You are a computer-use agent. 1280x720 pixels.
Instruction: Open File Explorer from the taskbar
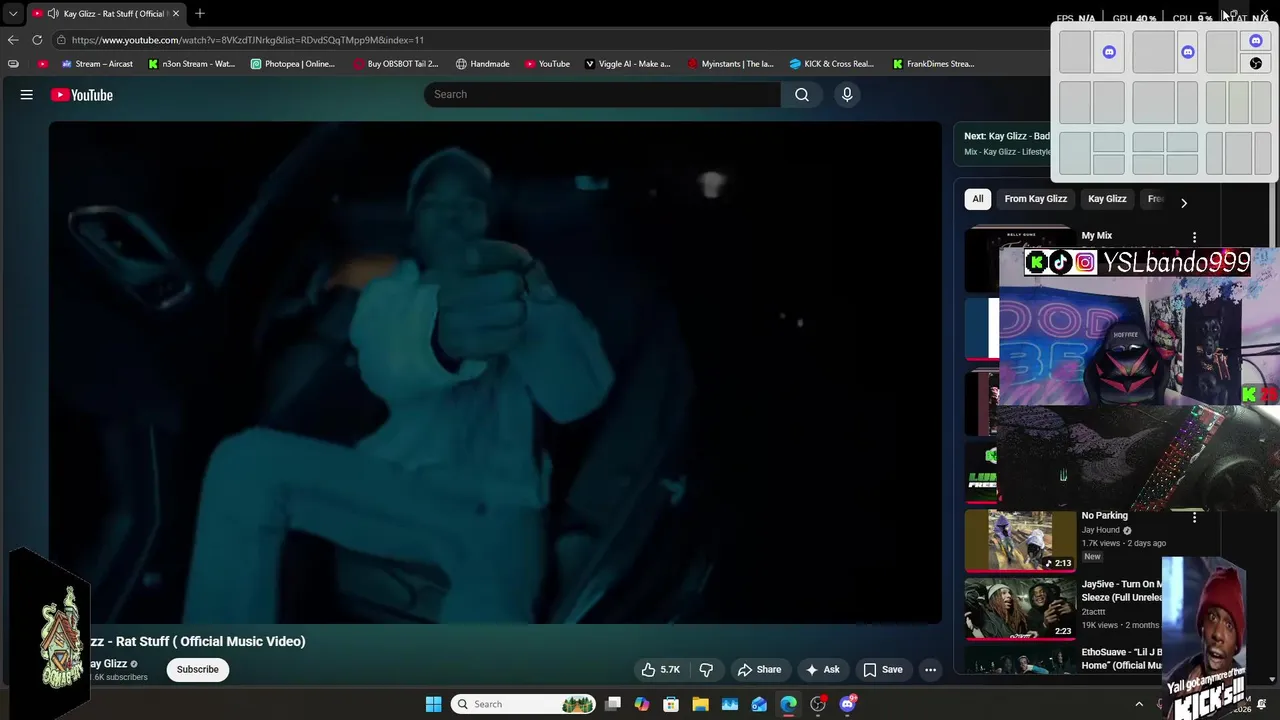[x=700, y=704]
